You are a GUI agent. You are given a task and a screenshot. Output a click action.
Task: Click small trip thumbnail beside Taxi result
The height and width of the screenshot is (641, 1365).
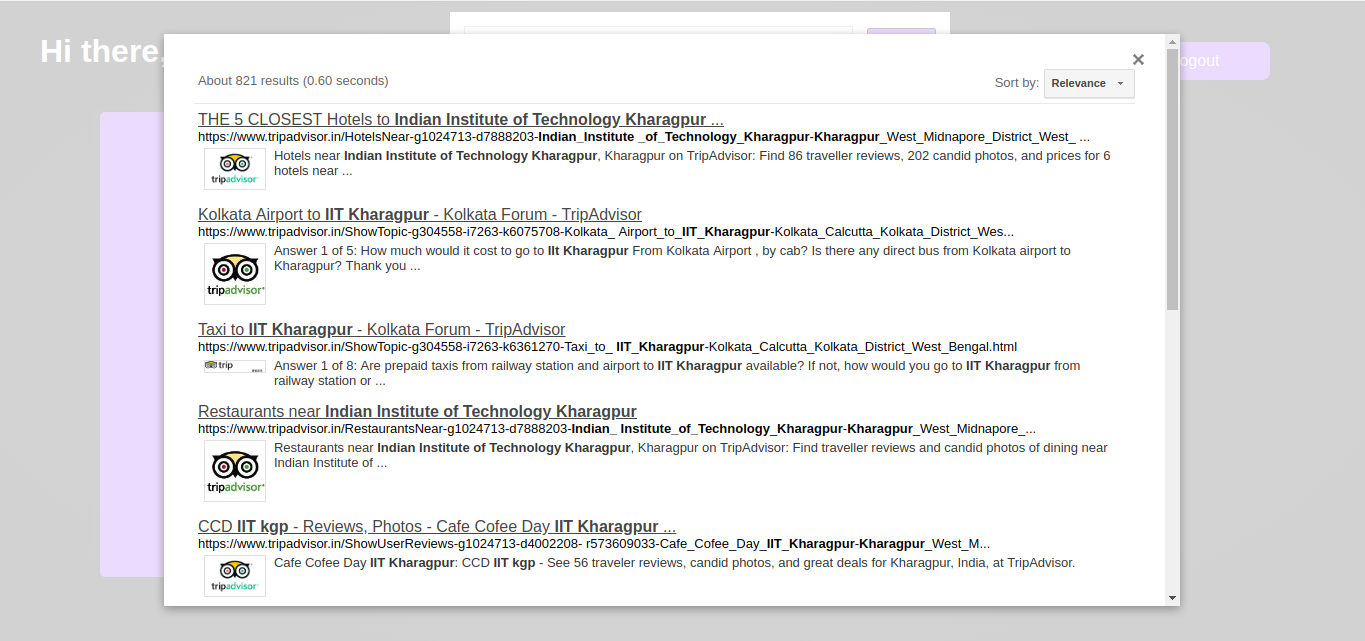pos(235,366)
